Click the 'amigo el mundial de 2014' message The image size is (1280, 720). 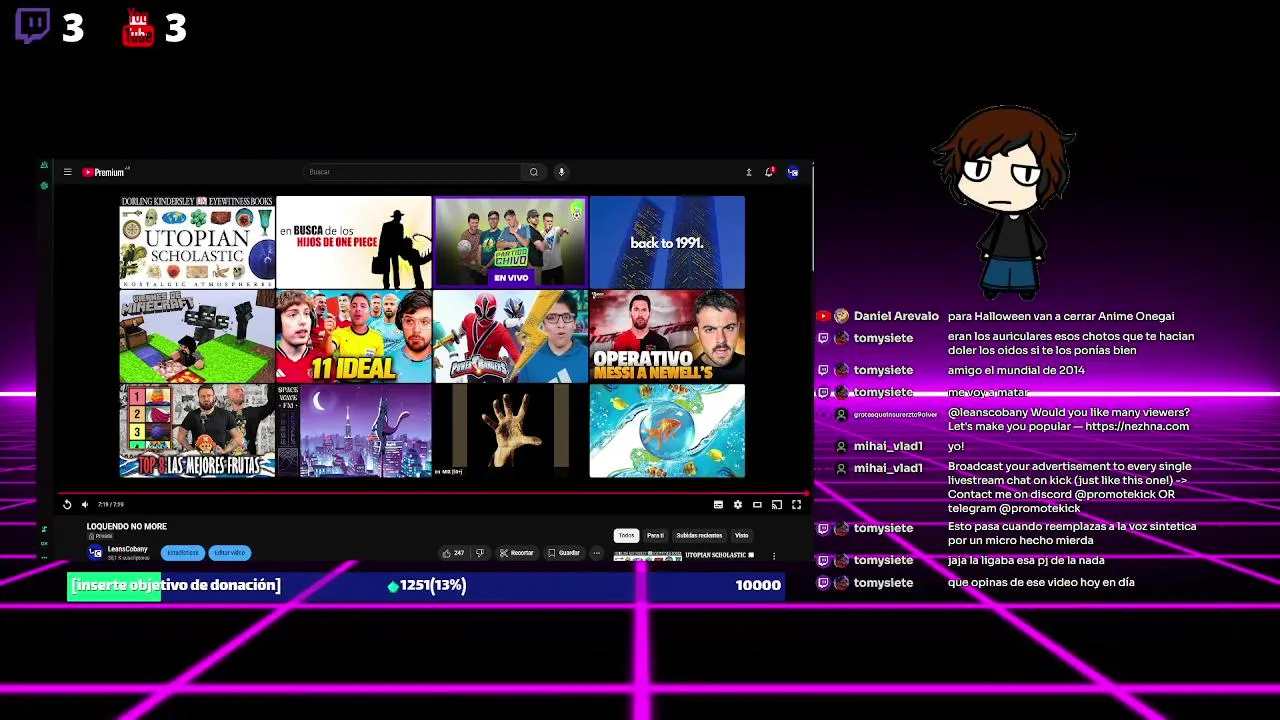pyautogui.click(x=1016, y=370)
